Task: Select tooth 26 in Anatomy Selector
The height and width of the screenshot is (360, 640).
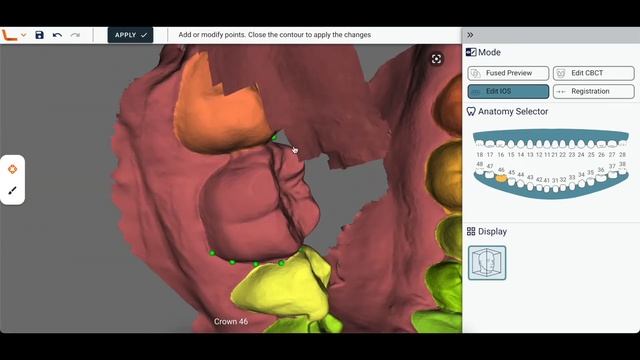Action: 601,144
